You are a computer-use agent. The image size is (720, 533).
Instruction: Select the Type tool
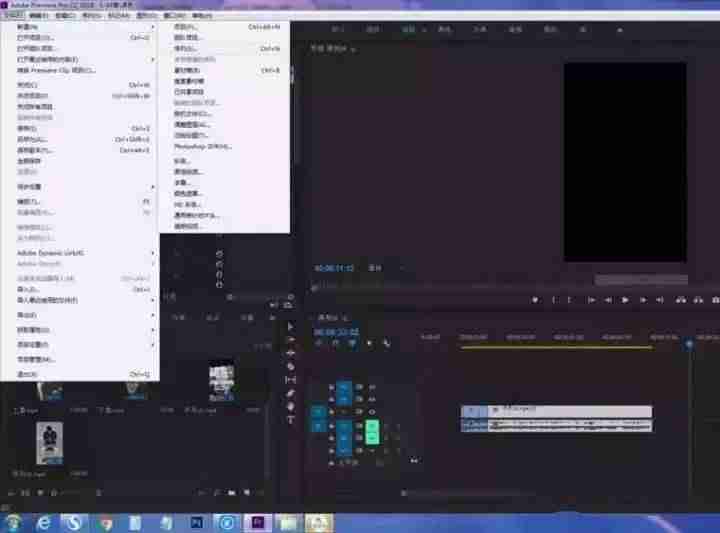click(290, 419)
